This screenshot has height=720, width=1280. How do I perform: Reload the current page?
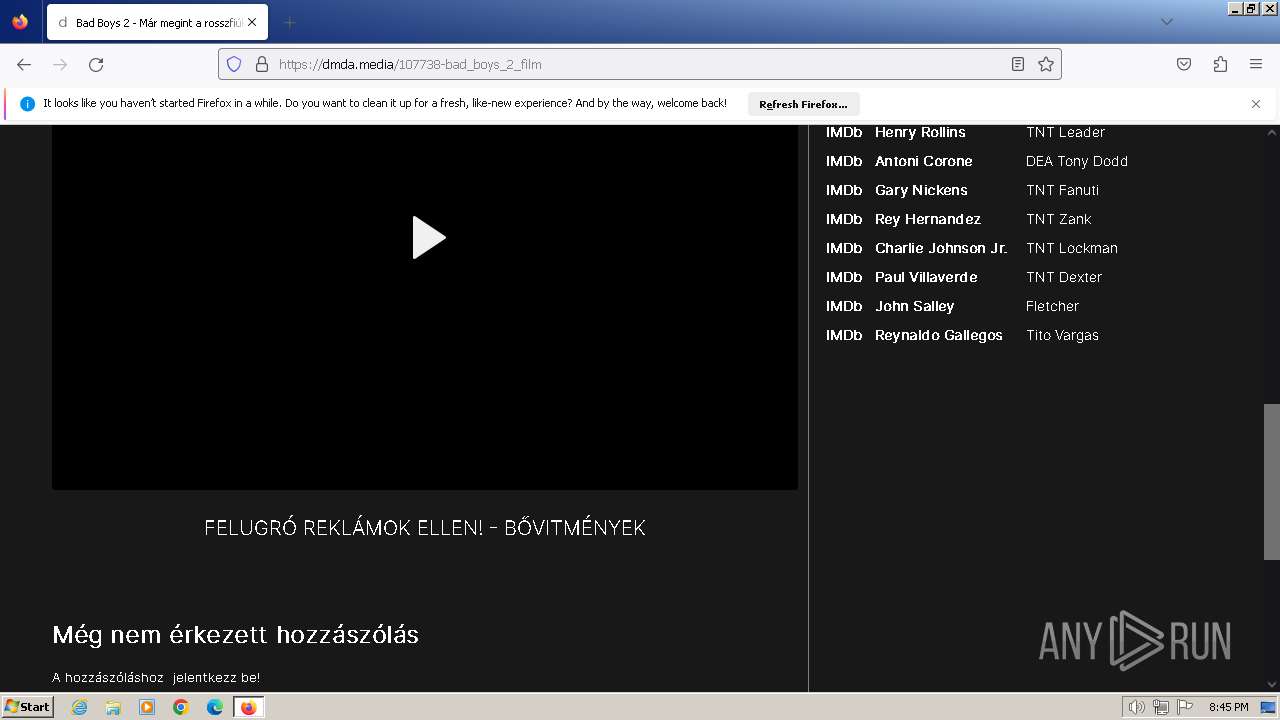(96, 64)
